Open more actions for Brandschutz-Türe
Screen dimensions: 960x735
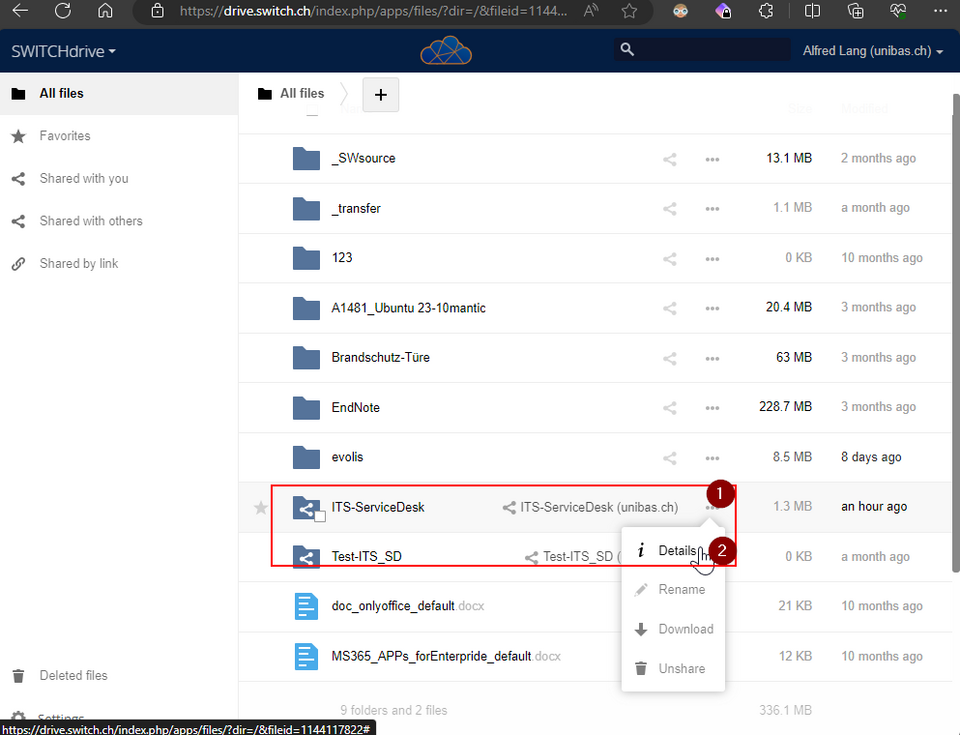(712, 358)
